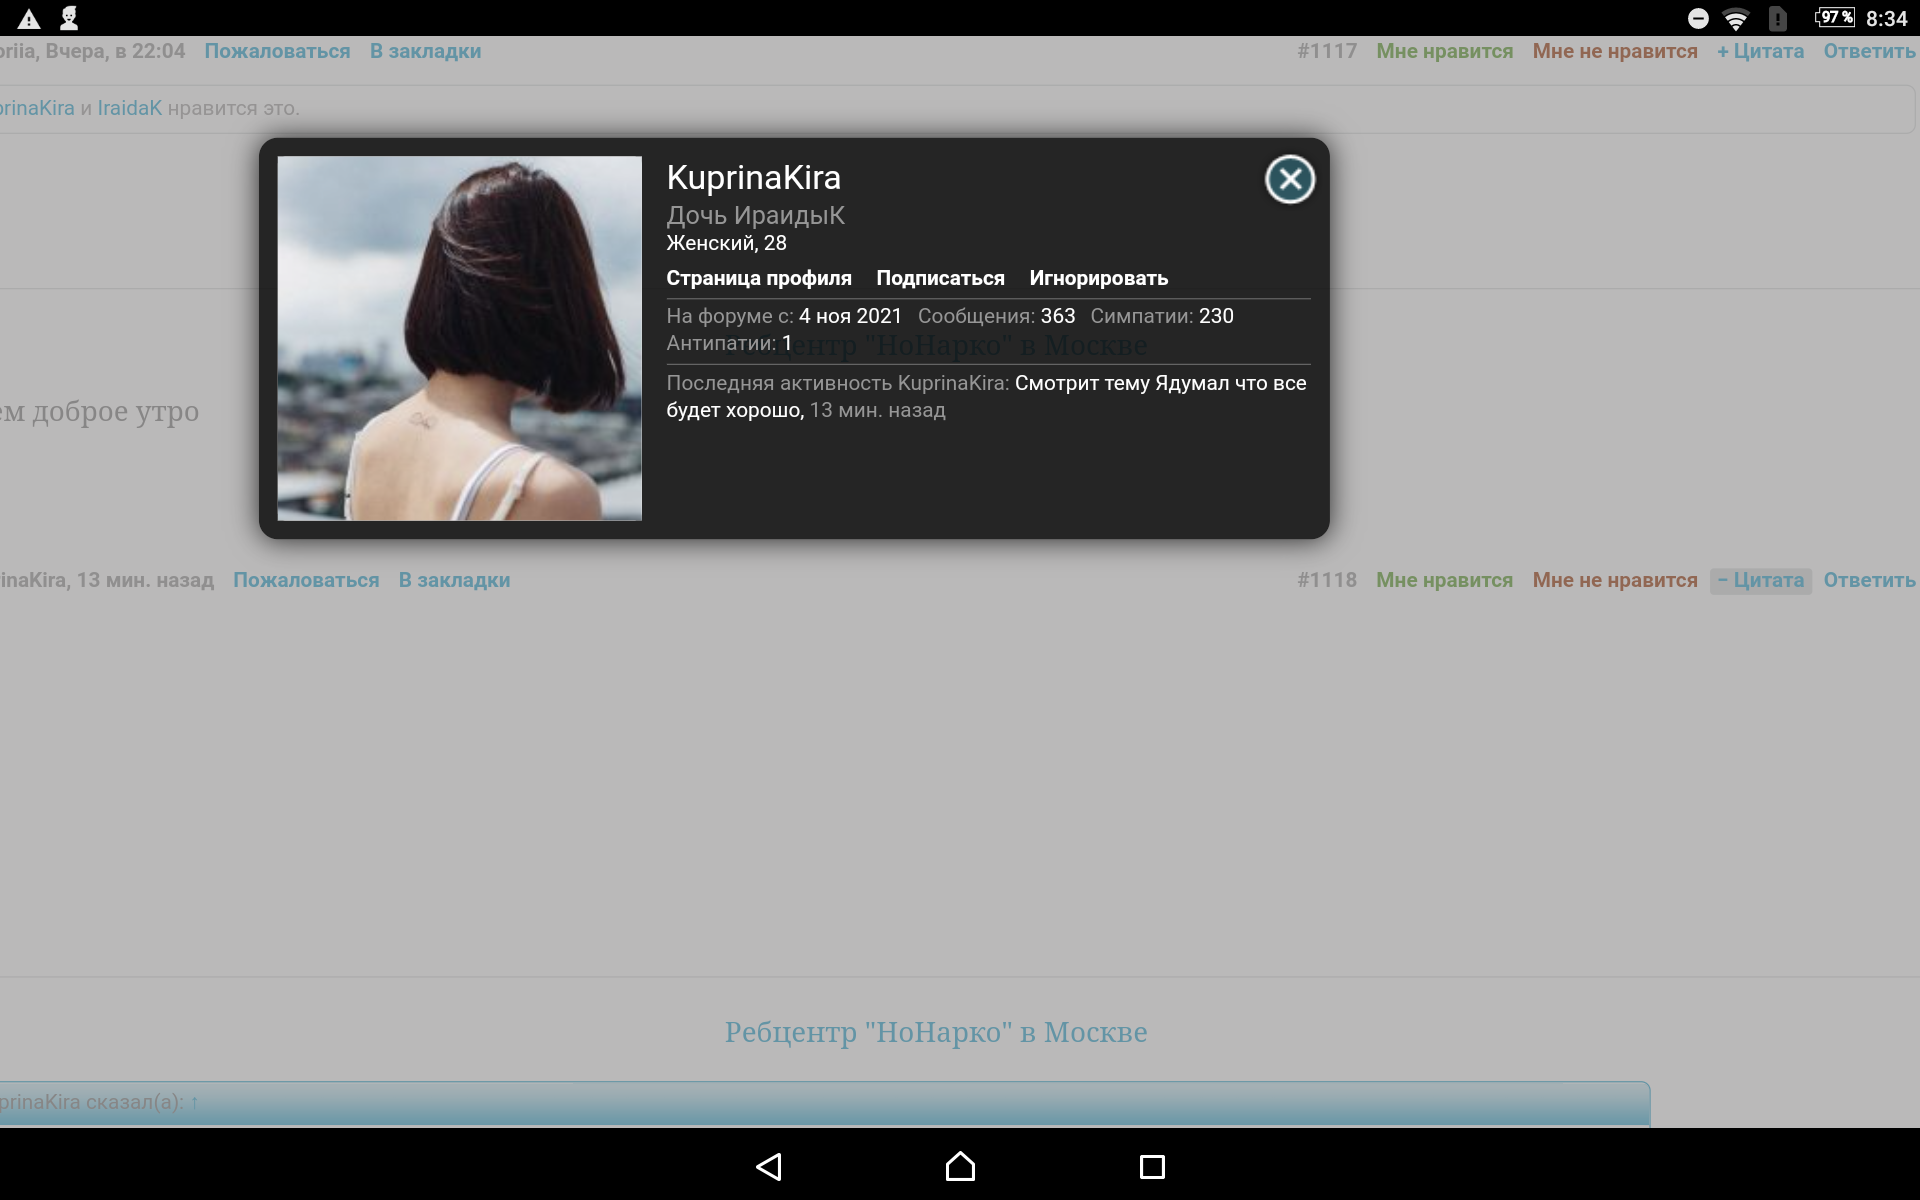Tap the do-not-disturb status icon
The width and height of the screenshot is (1920, 1200).
tap(1698, 19)
